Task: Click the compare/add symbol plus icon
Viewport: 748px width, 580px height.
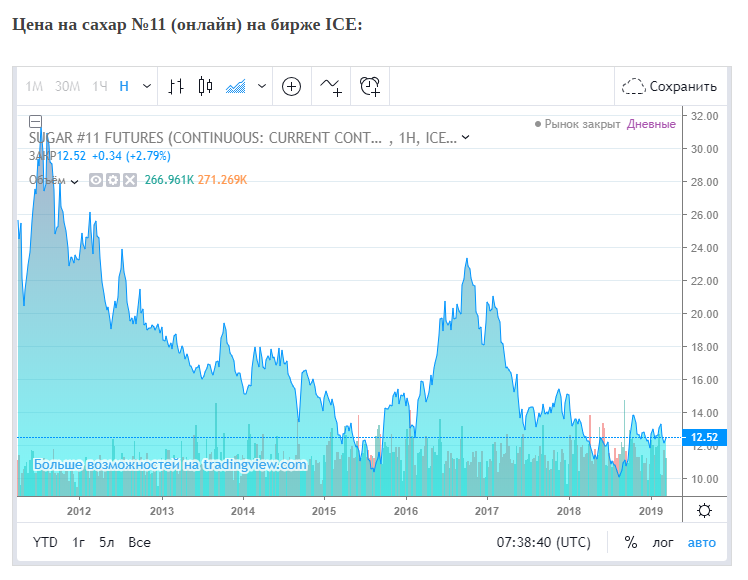Action: pos(291,87)
